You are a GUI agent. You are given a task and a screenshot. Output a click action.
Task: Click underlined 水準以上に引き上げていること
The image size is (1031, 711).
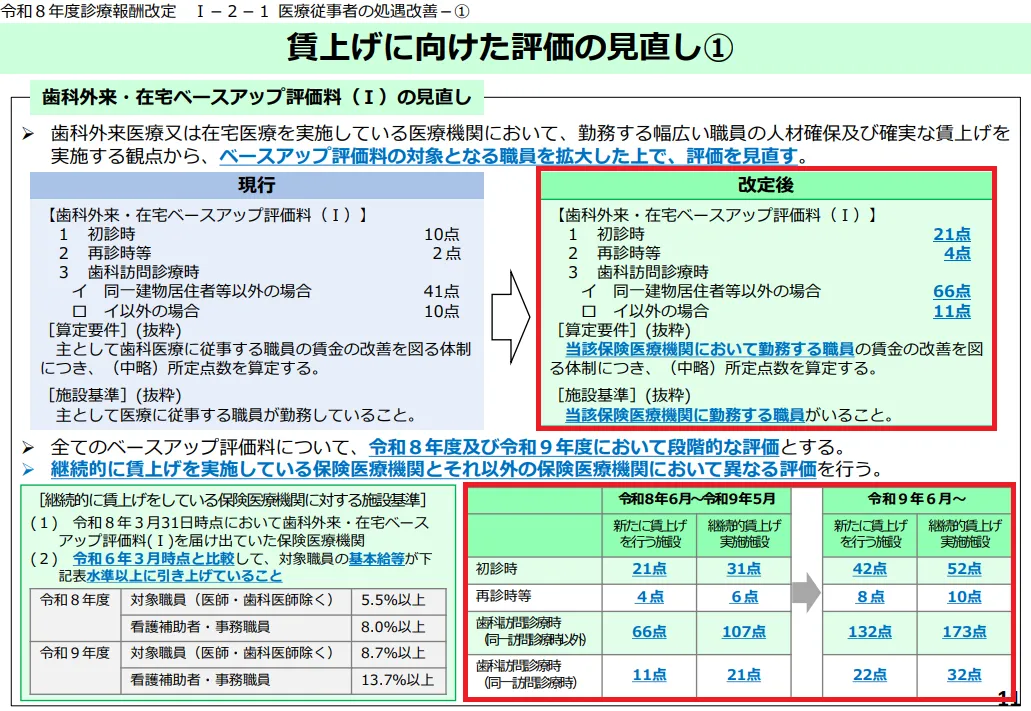[x=184, y=576]
